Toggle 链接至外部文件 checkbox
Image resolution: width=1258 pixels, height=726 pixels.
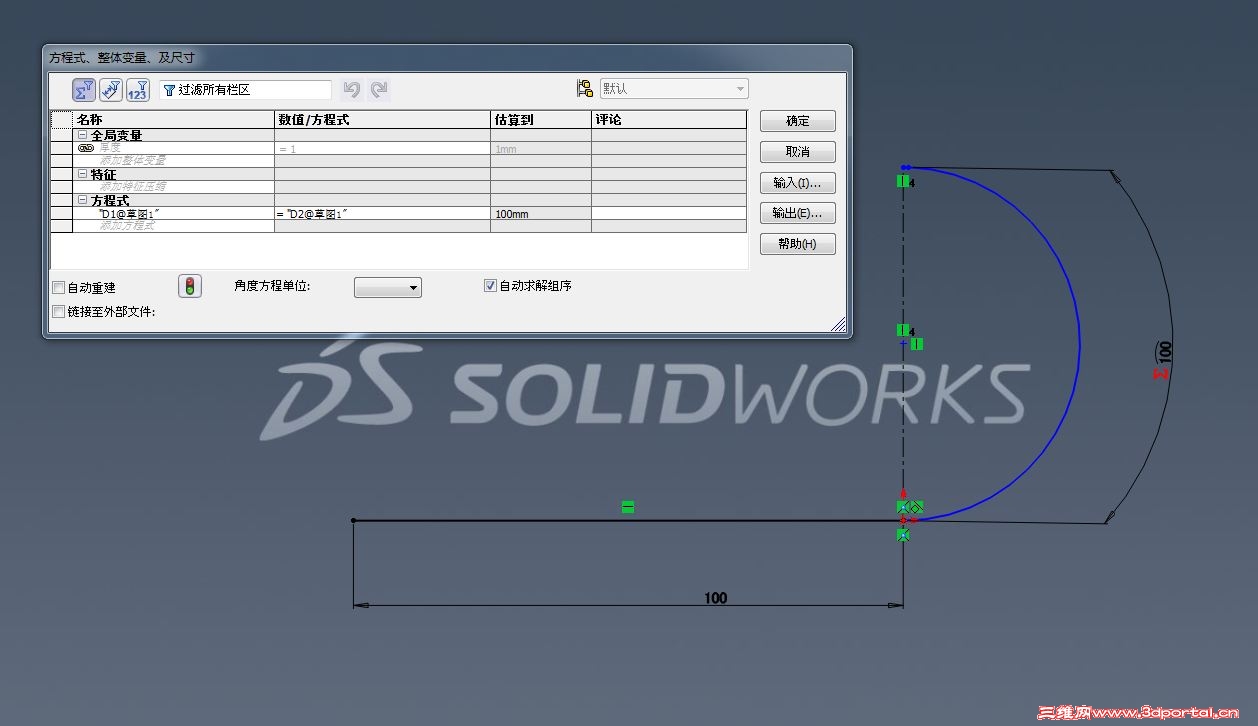pos(59,312)
